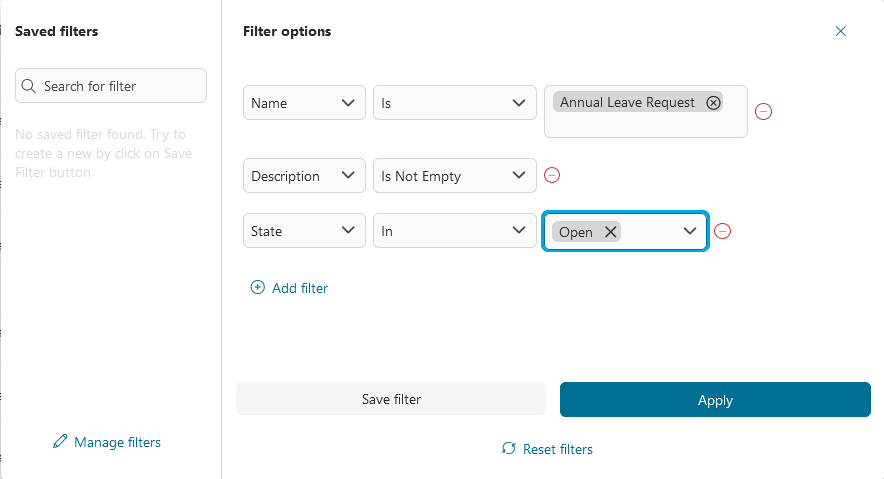Click the Manage filters pencil icon
The width and height of the screenshot is (884, 479).
60,442
